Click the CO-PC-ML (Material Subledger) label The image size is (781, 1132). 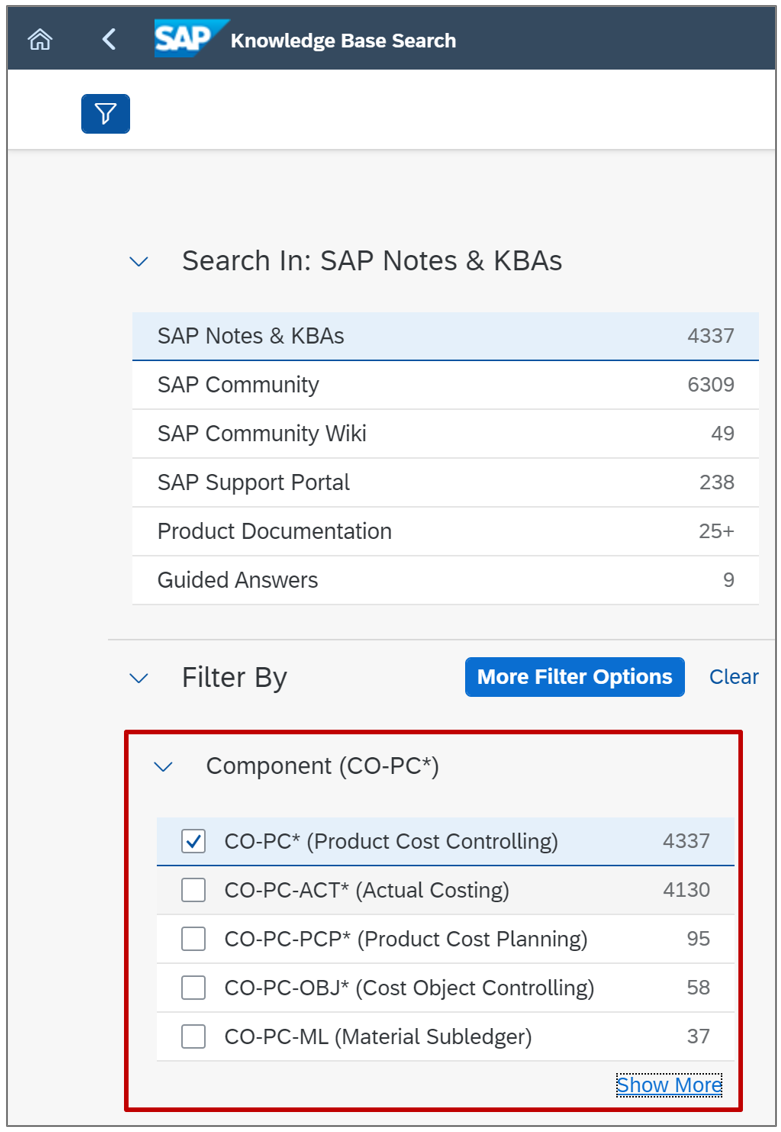tap(378, 1037)
